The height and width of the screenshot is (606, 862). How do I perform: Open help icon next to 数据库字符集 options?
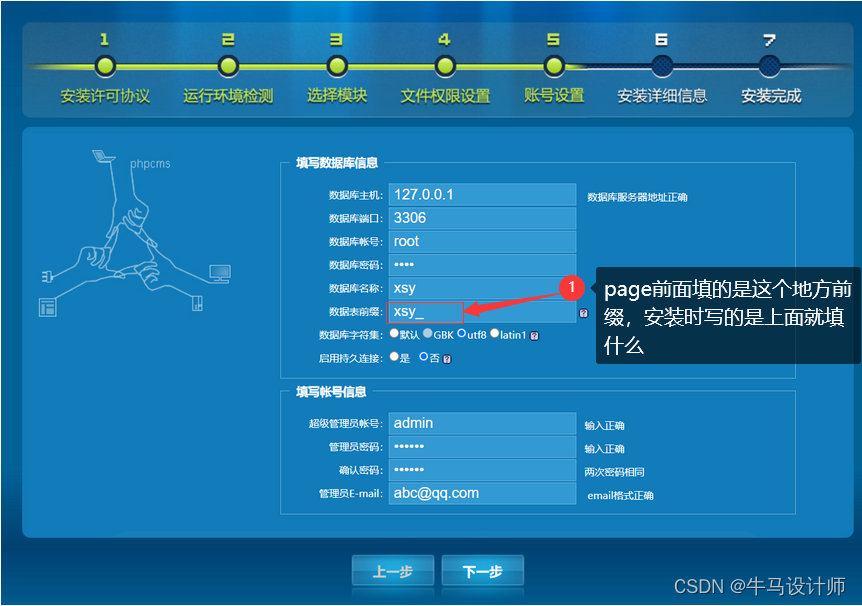534,335
